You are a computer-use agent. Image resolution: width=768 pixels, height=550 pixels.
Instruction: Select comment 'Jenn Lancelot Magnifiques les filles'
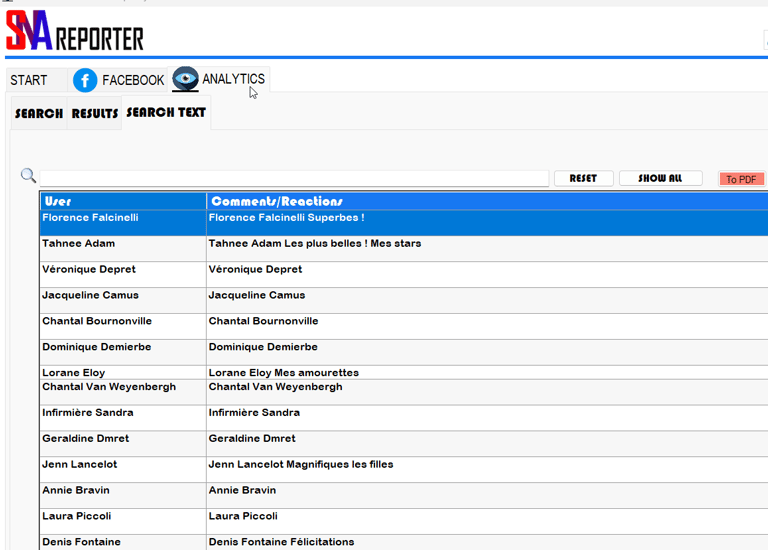point(487,470)
